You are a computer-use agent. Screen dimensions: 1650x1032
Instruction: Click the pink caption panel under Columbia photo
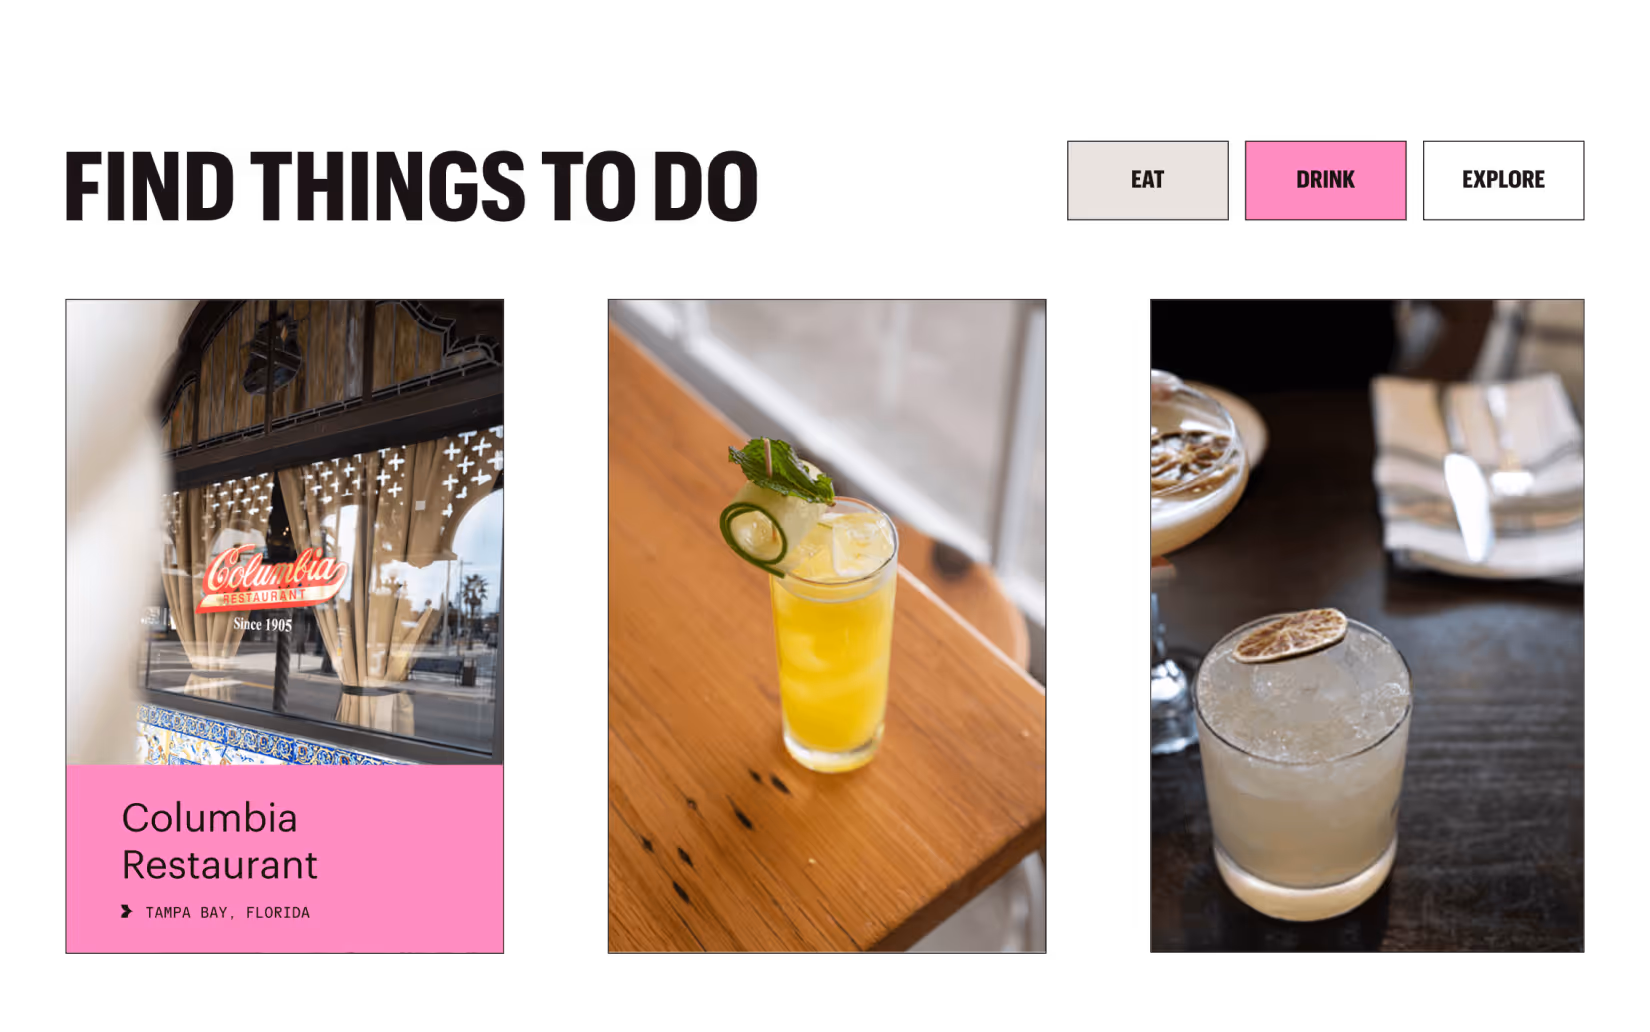pyautogui.click(x=285, y=859)
